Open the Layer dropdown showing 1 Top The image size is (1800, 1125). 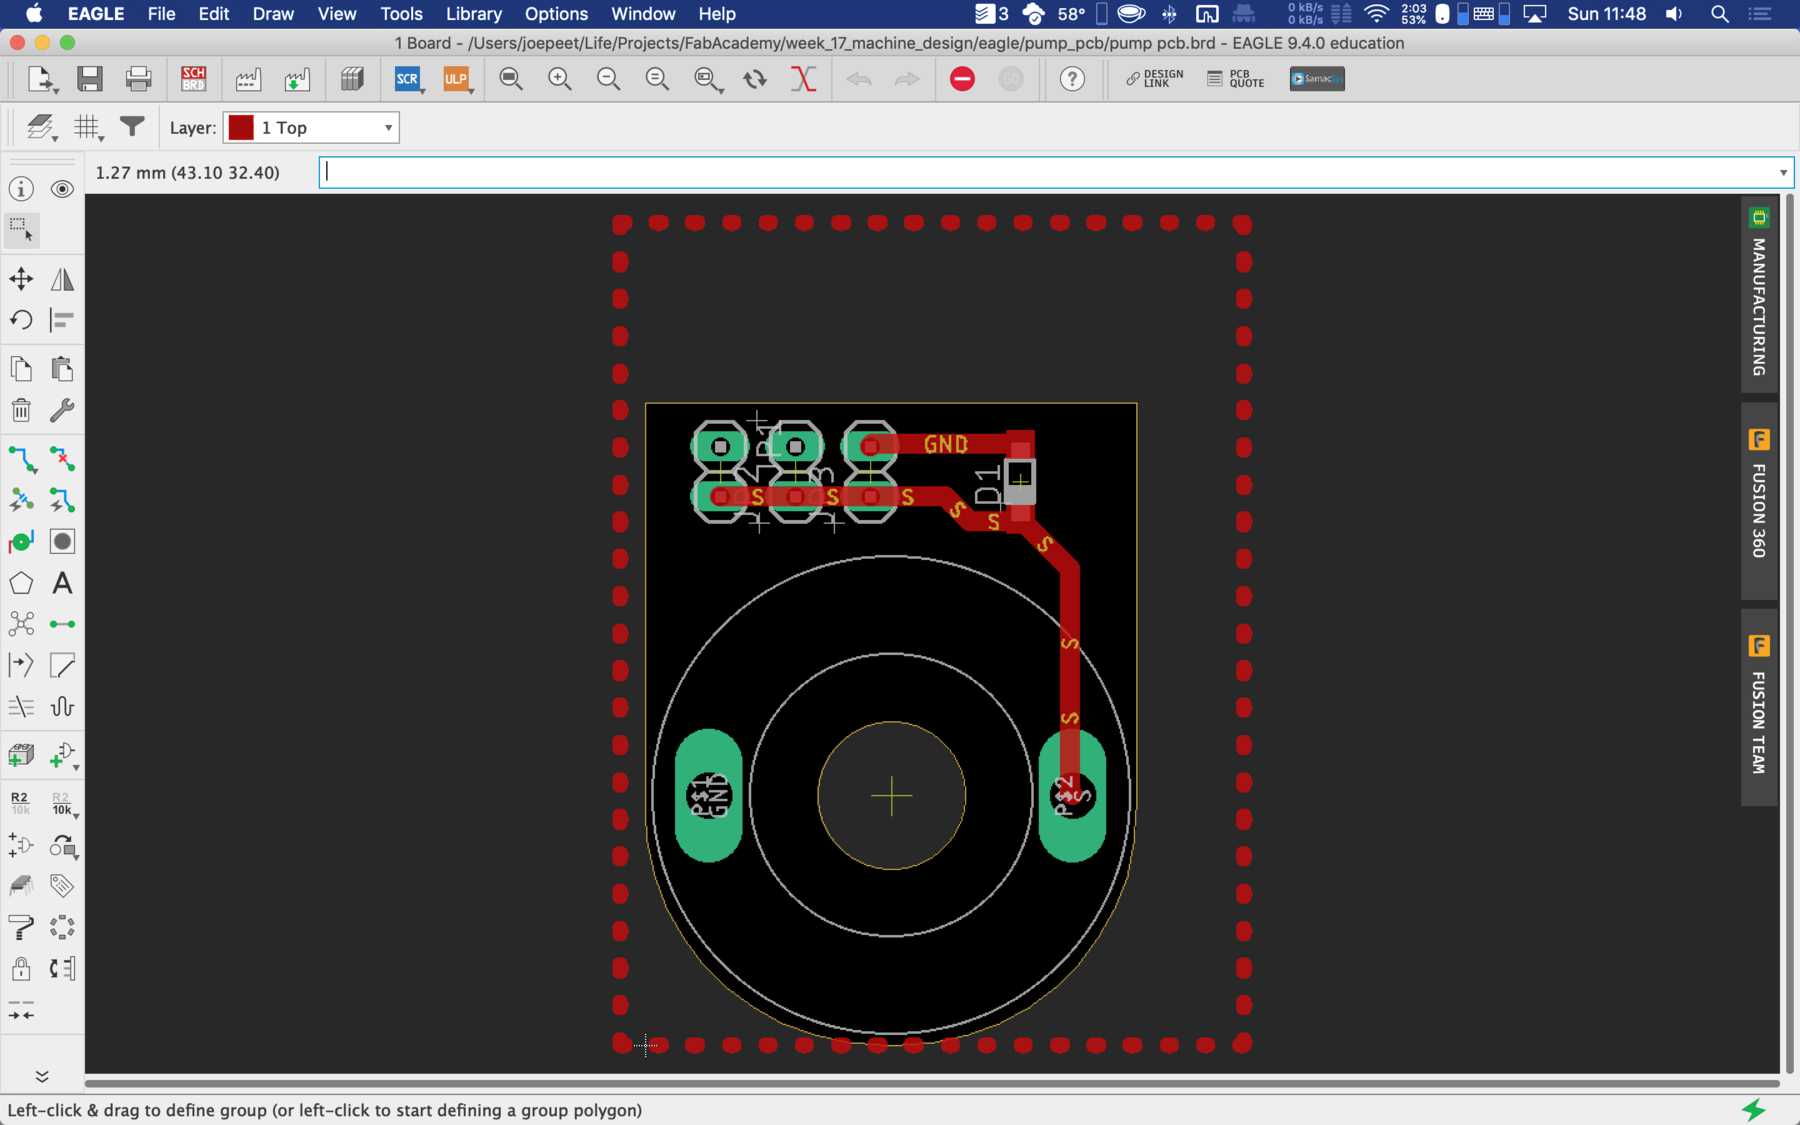pos(311,127)
